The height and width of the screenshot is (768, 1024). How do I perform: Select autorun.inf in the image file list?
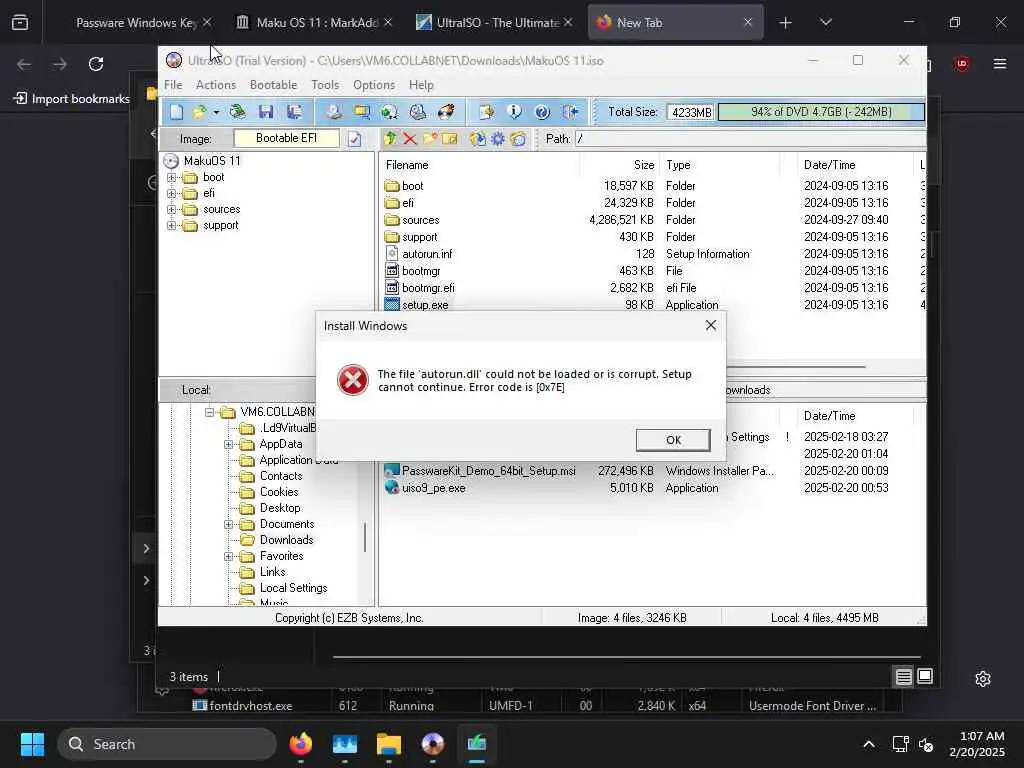click(427, 254)
